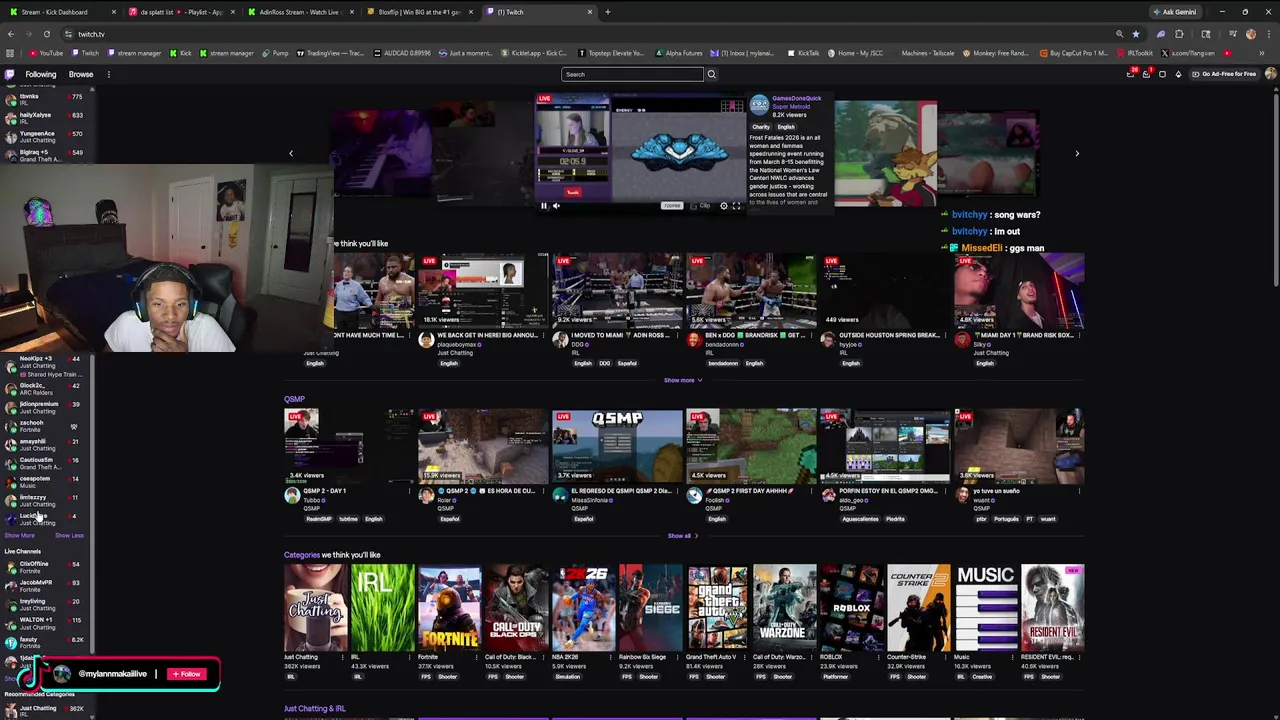Click the Clip button on featured player

pos(702,206)
